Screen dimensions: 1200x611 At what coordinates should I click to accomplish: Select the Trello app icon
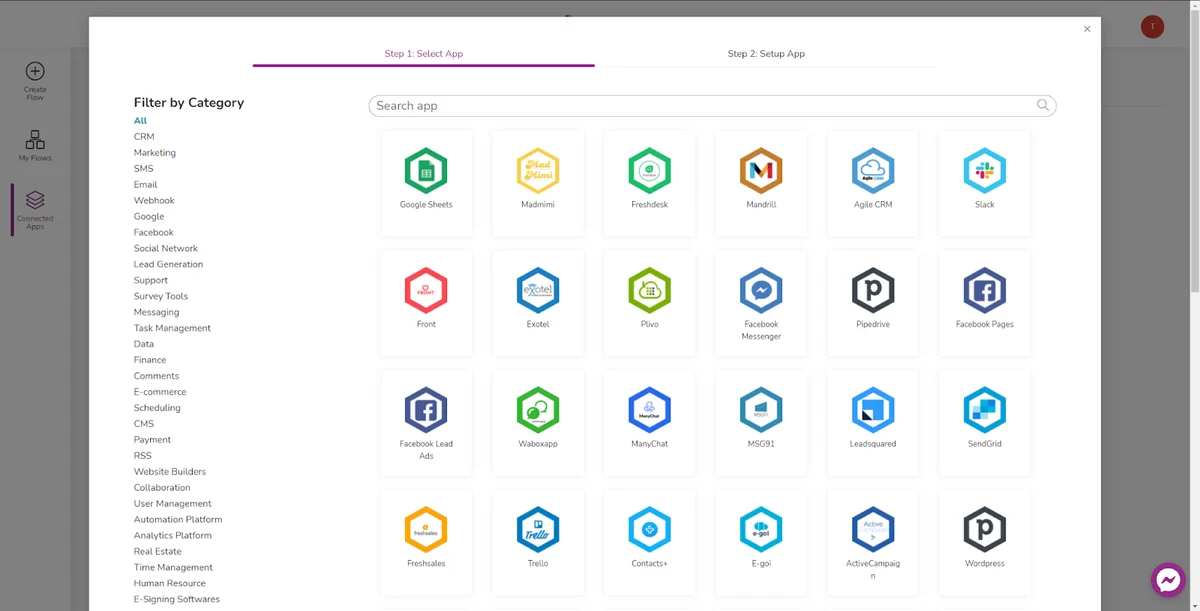538,530
